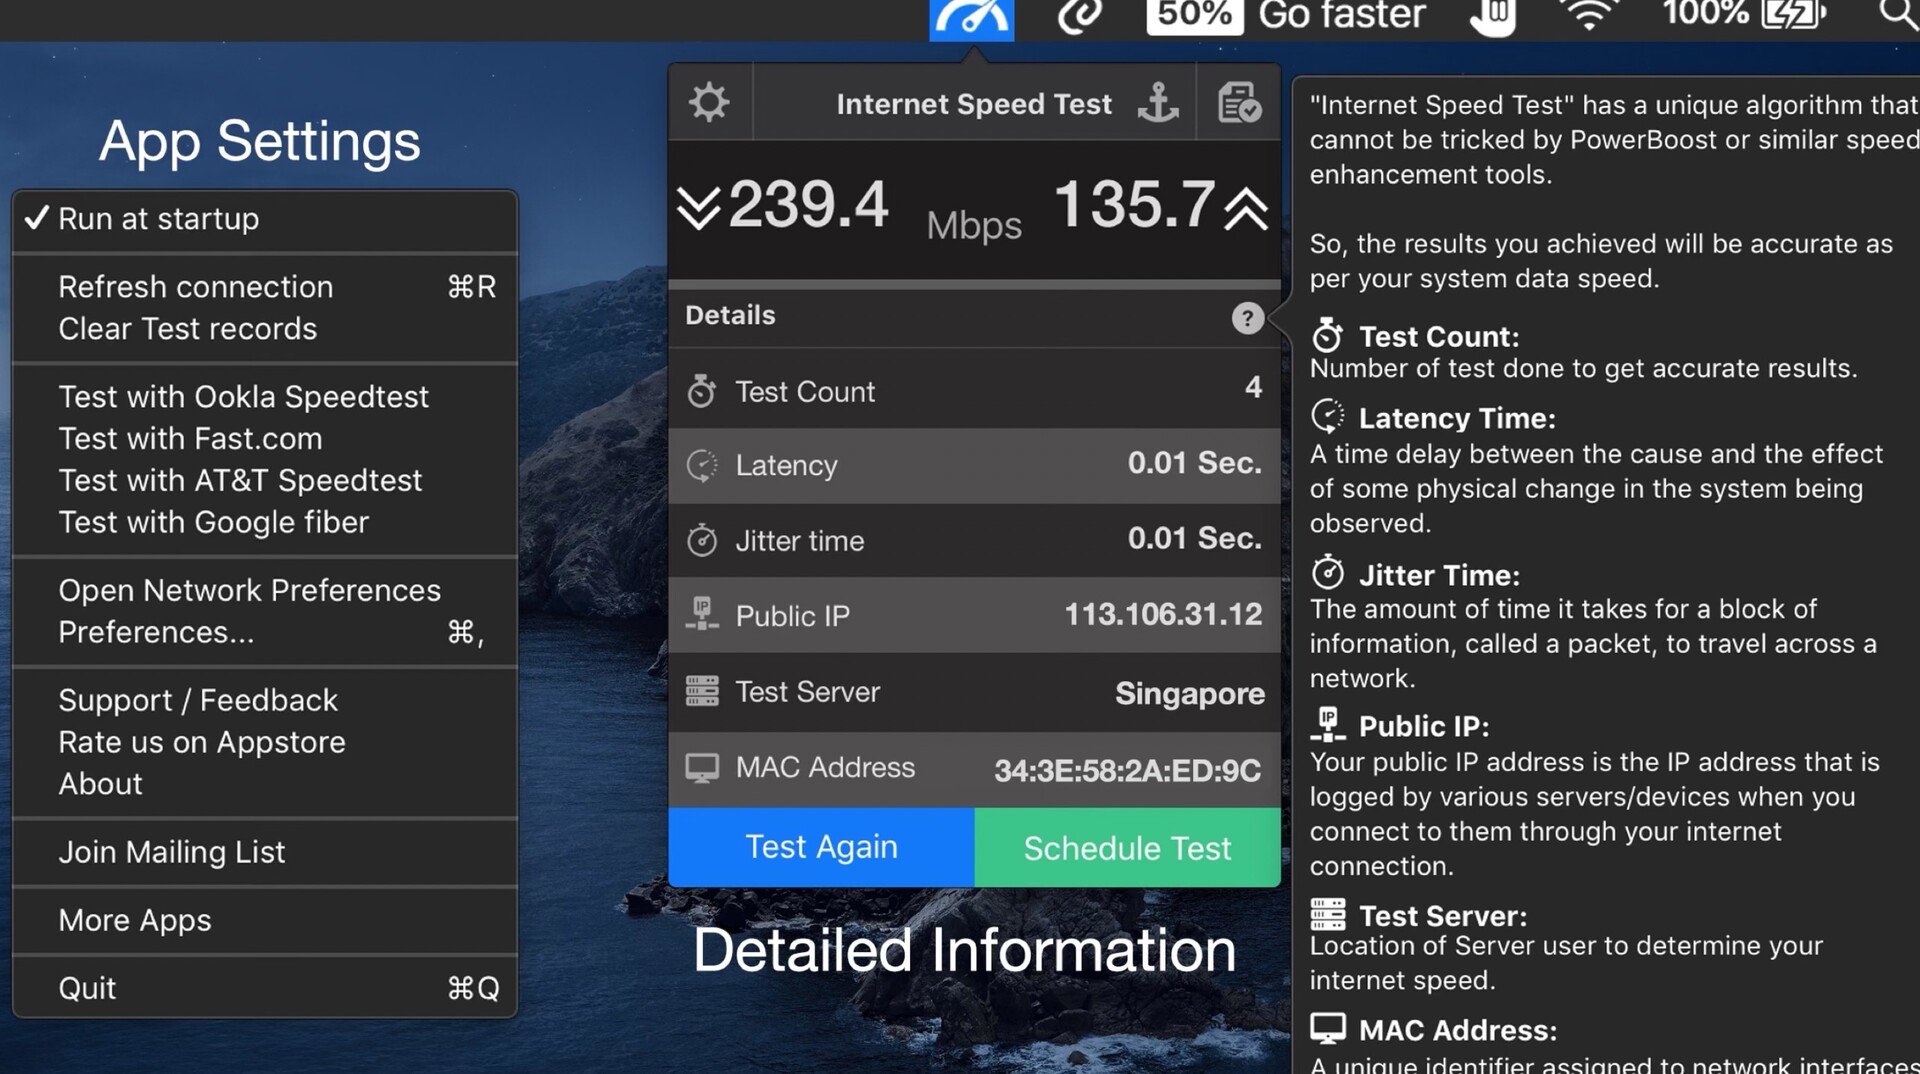Click the Mbps unit label

[974, 226]
